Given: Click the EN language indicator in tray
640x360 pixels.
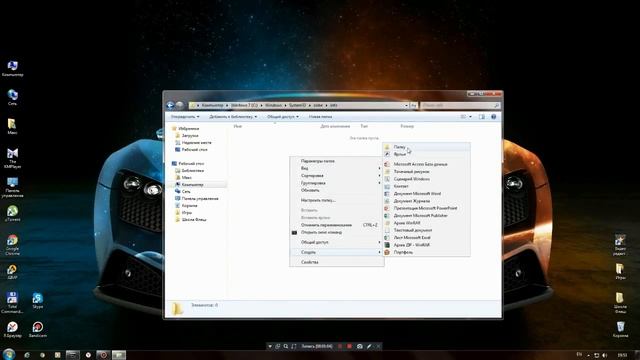Looking at the screenshot, I should (579, 354).
